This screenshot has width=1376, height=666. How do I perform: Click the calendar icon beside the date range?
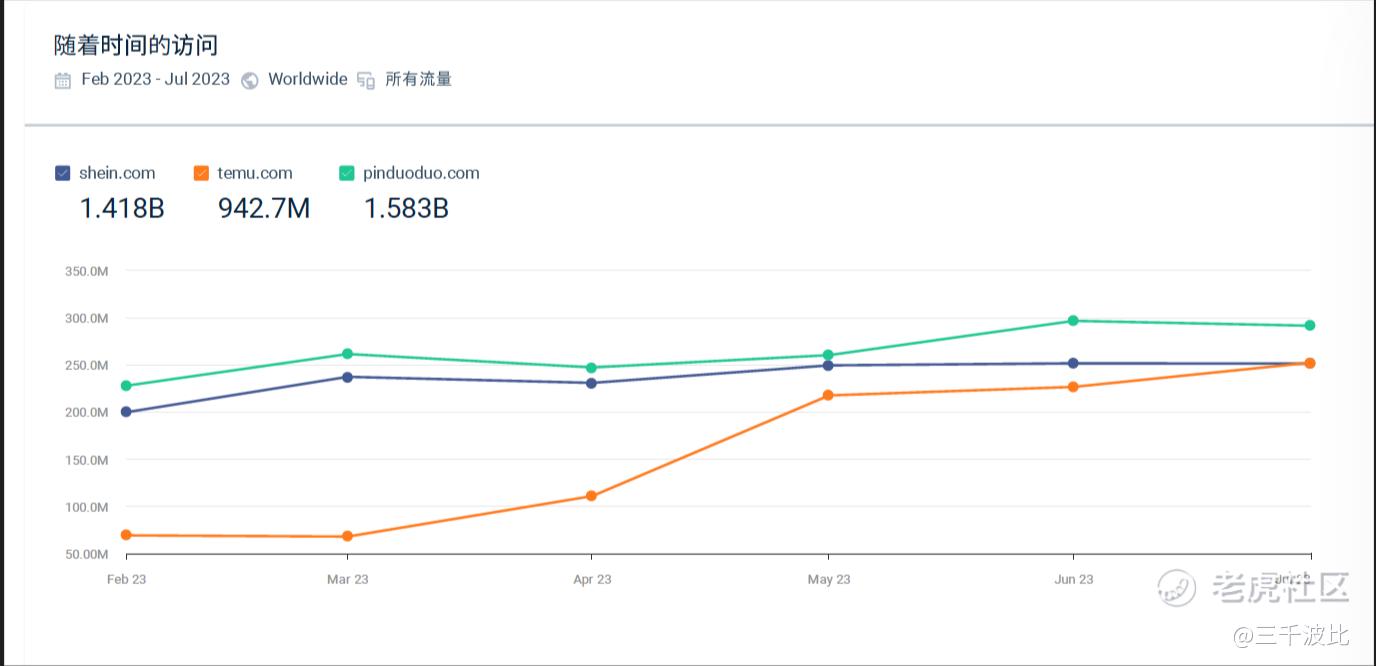pyautogui.click(x=63, y=80)
